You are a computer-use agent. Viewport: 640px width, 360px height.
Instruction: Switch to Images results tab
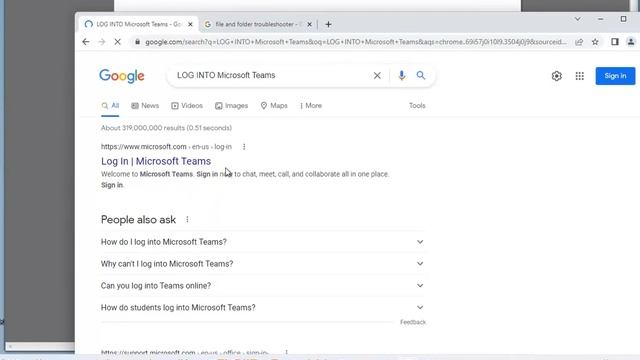231,106
